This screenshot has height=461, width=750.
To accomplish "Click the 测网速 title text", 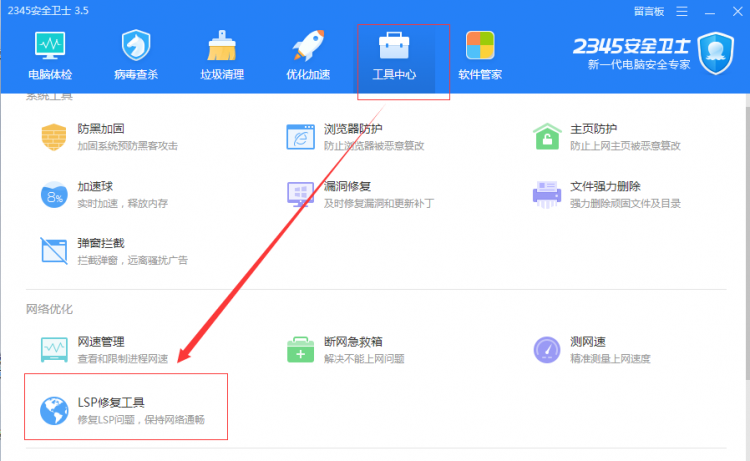I will coord(588,341).
